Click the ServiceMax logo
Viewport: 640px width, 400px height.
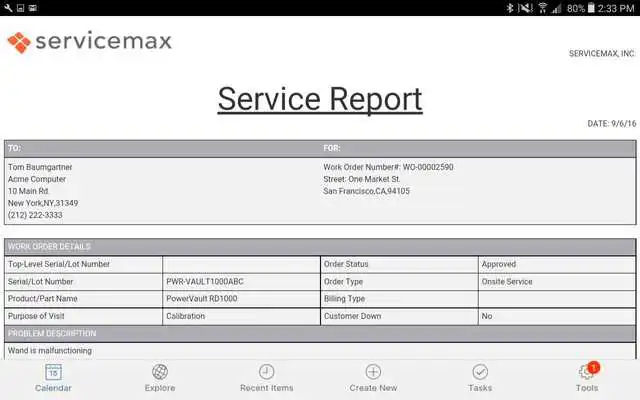(89, 42)
